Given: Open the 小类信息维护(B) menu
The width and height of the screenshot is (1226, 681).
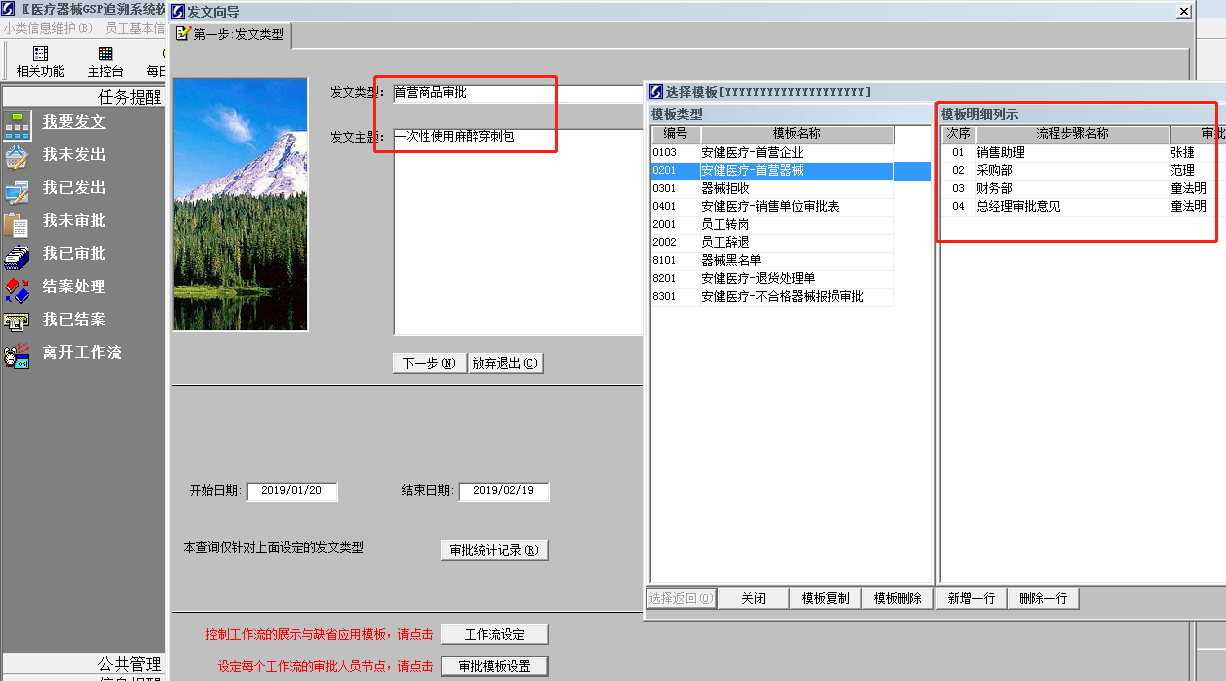Looking at the screenshot, I should click(x=48, y=28).
